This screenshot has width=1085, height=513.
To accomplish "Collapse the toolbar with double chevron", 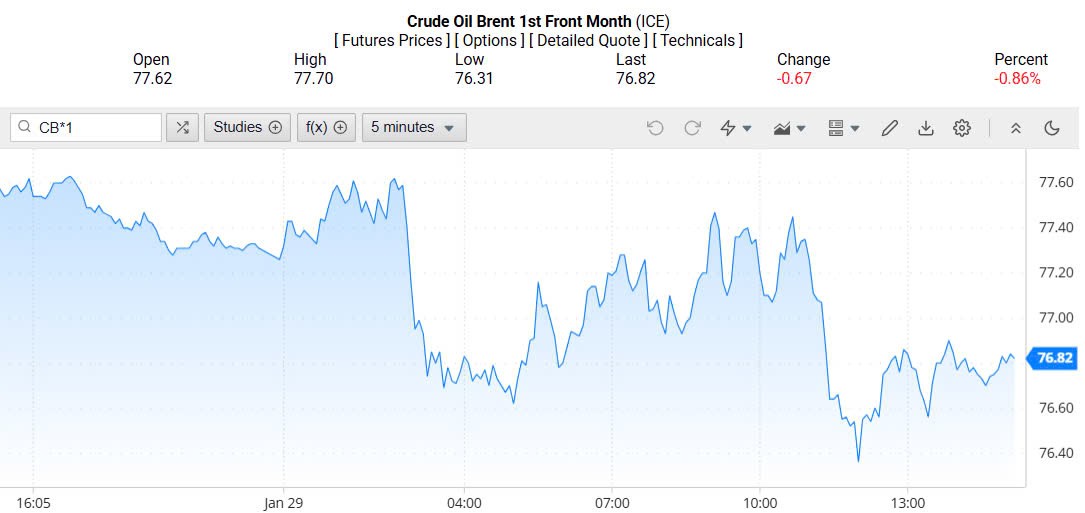I will [x=1015, y=128].
